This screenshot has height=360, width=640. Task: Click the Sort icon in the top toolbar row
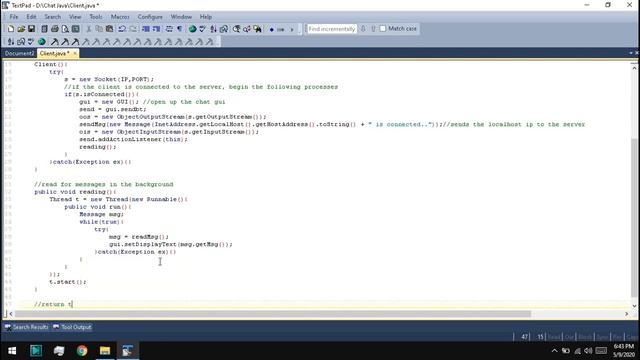click(x=213, y=29)
